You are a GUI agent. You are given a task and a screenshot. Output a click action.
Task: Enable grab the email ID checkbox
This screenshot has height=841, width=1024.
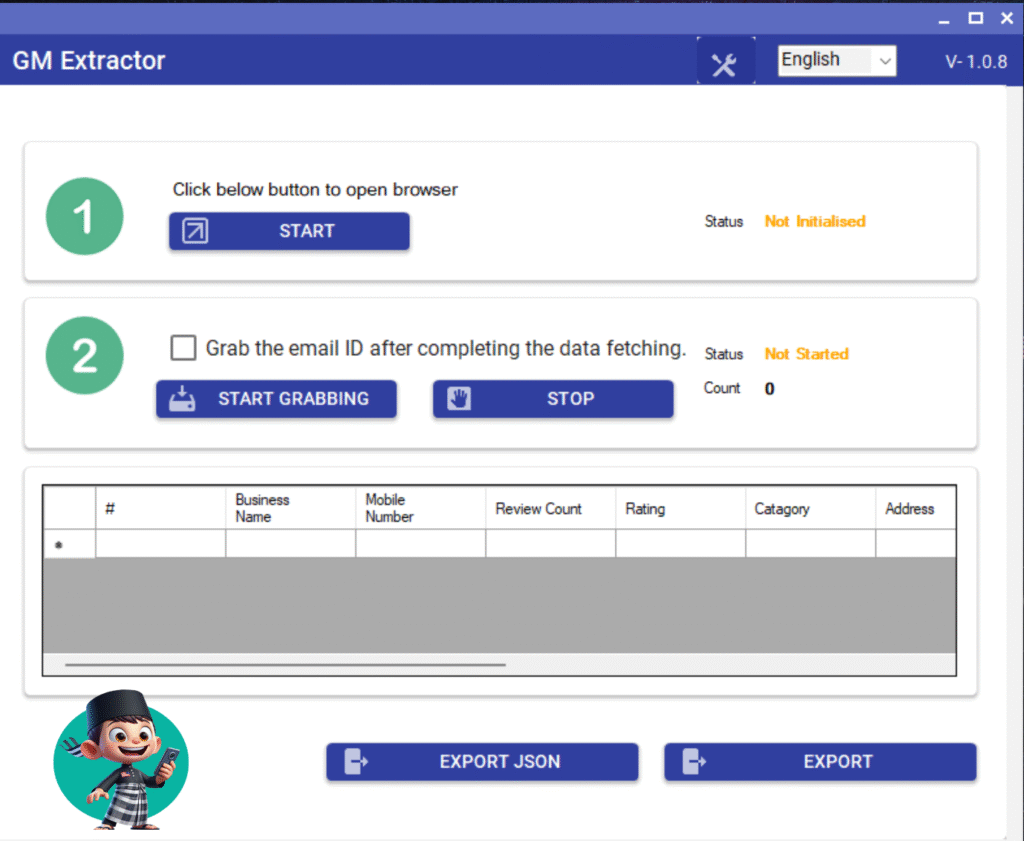coord(183,348)
